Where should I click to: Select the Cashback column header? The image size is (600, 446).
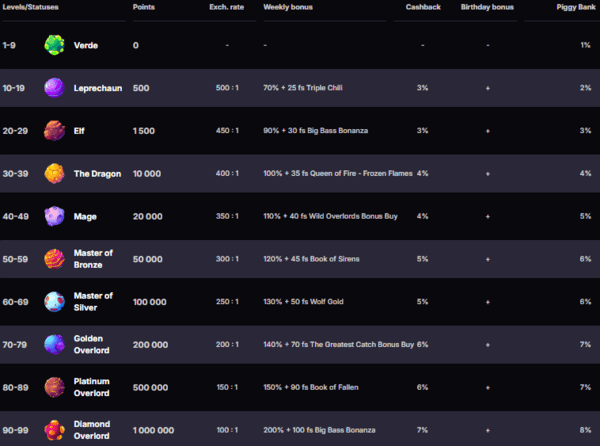(x=423, y=7)
